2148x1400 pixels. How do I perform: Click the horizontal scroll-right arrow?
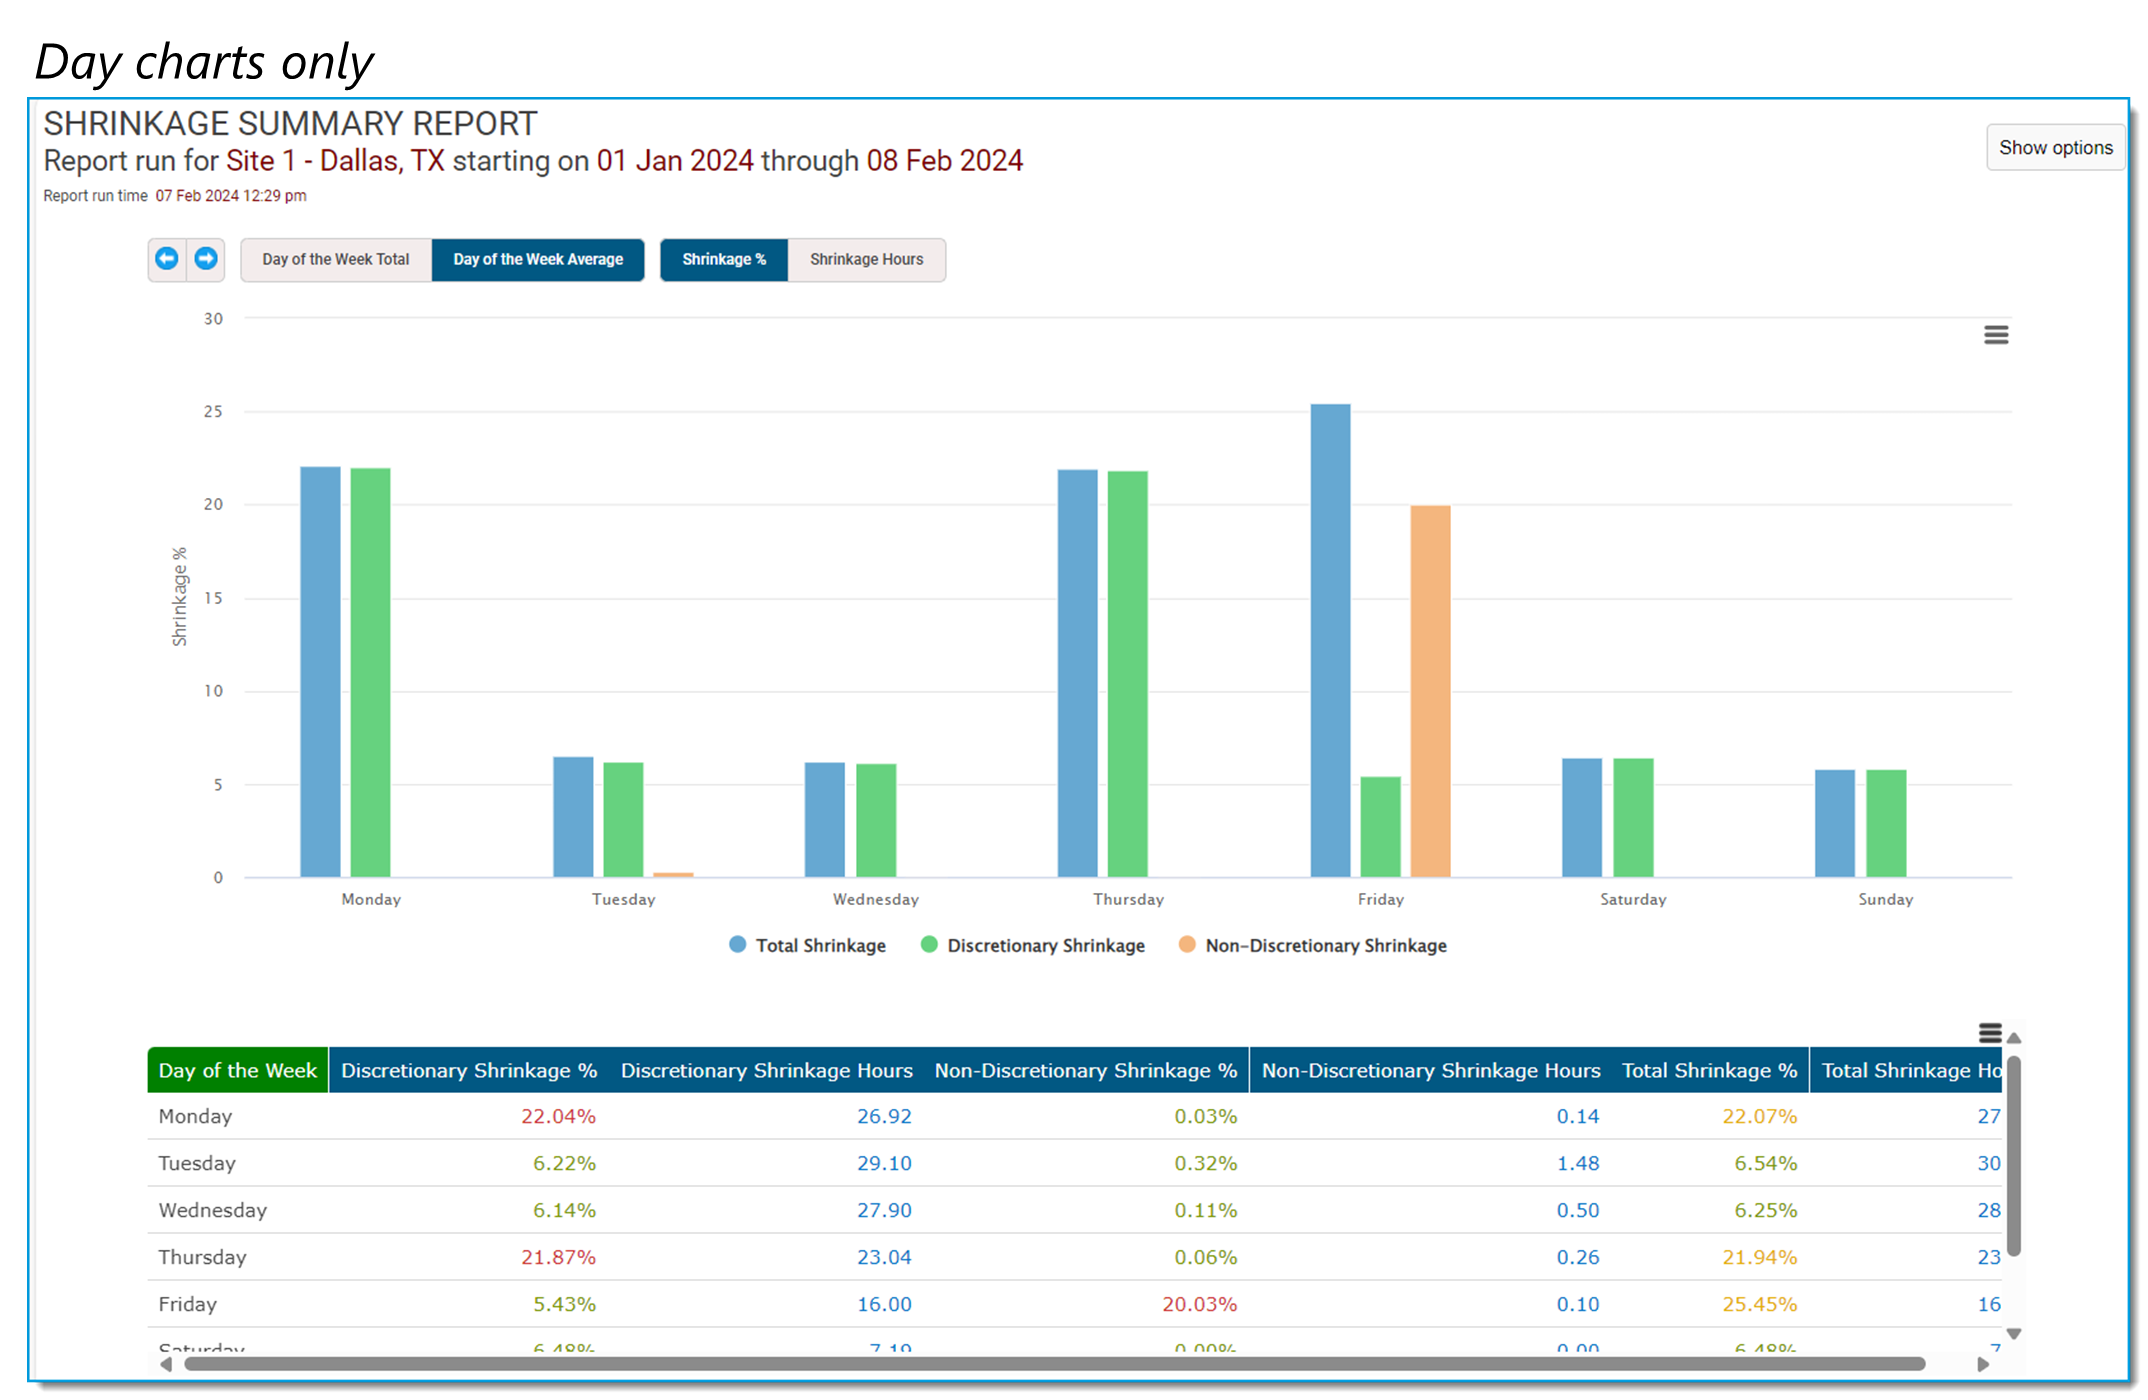[1983, 1364]
